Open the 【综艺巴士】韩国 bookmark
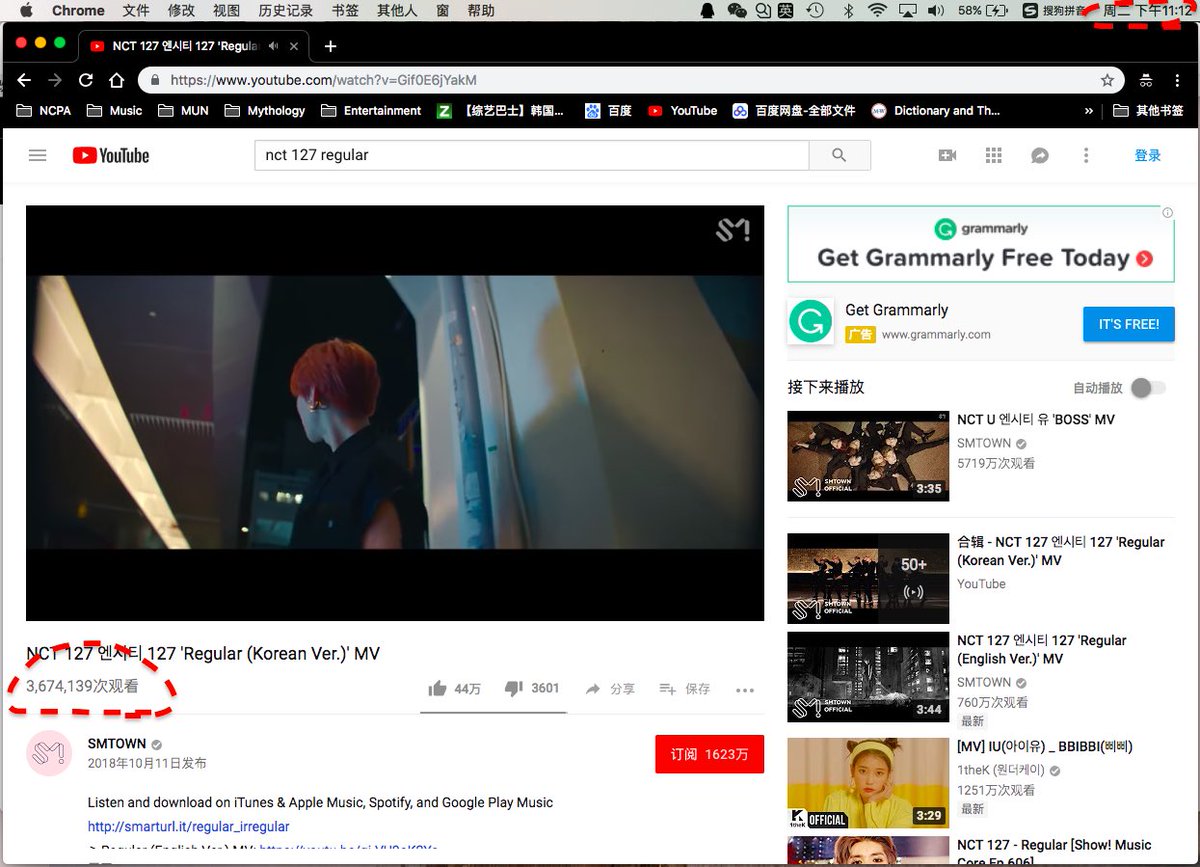 click(x=501, y=111)
